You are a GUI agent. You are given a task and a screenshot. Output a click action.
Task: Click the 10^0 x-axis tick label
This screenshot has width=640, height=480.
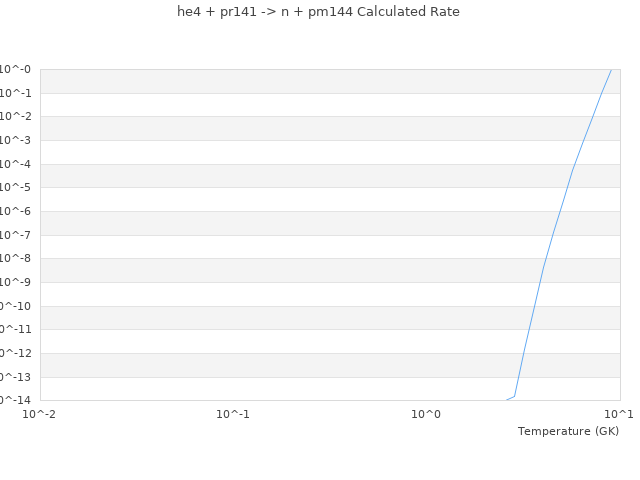click(x=426, y=414)
